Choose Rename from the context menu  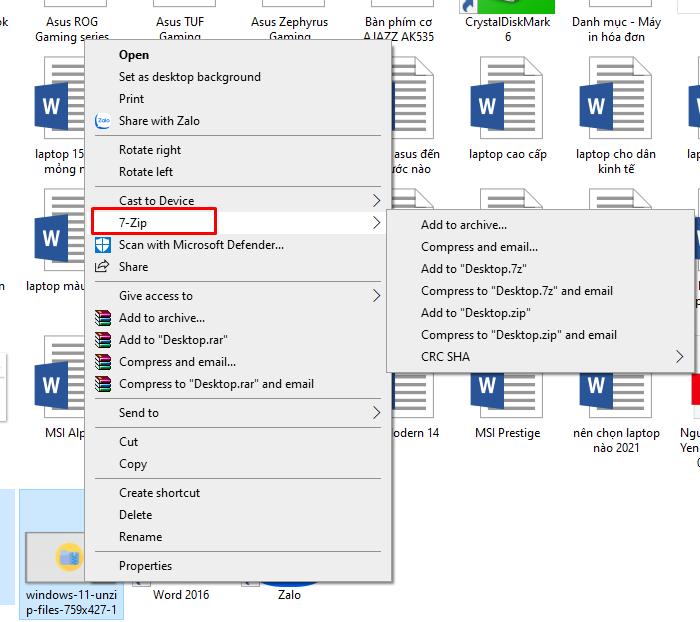click(238, 537)
